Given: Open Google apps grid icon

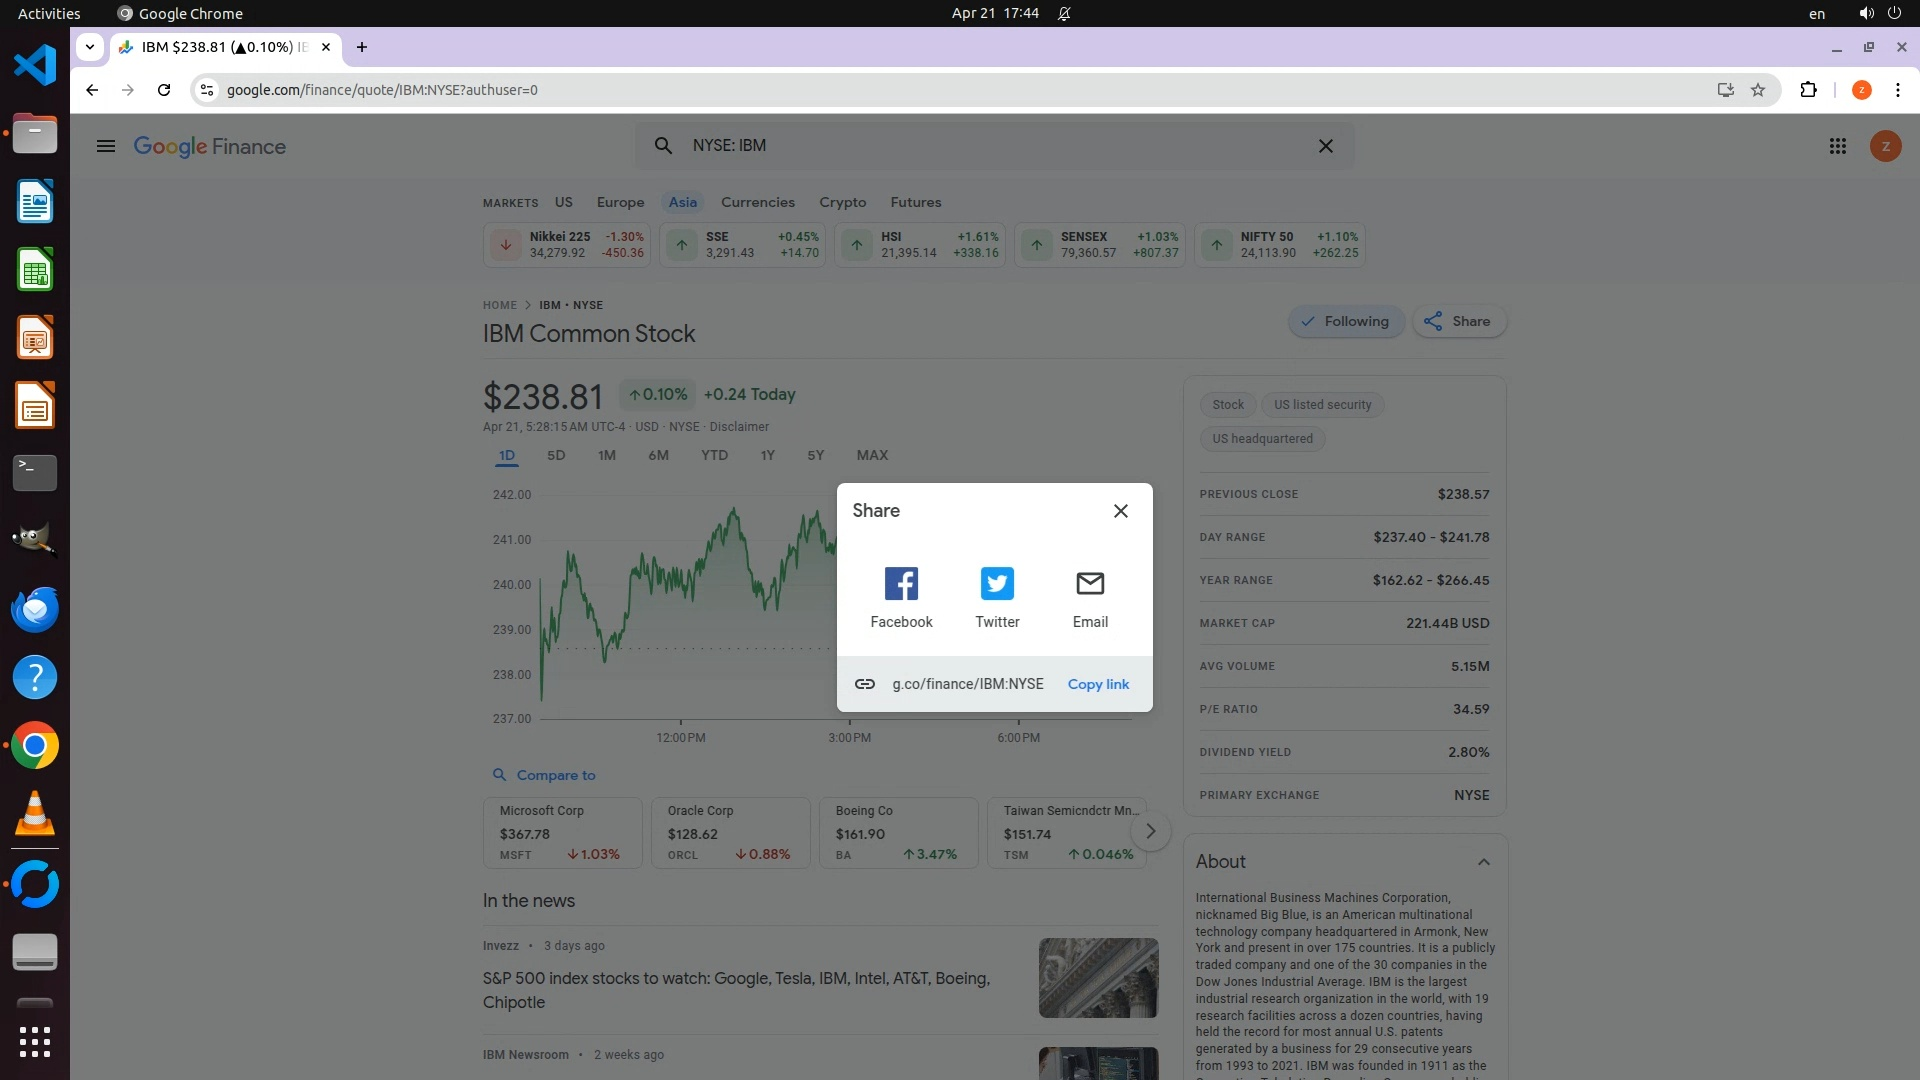Looking at the screenshot, I should (1837, 147).
